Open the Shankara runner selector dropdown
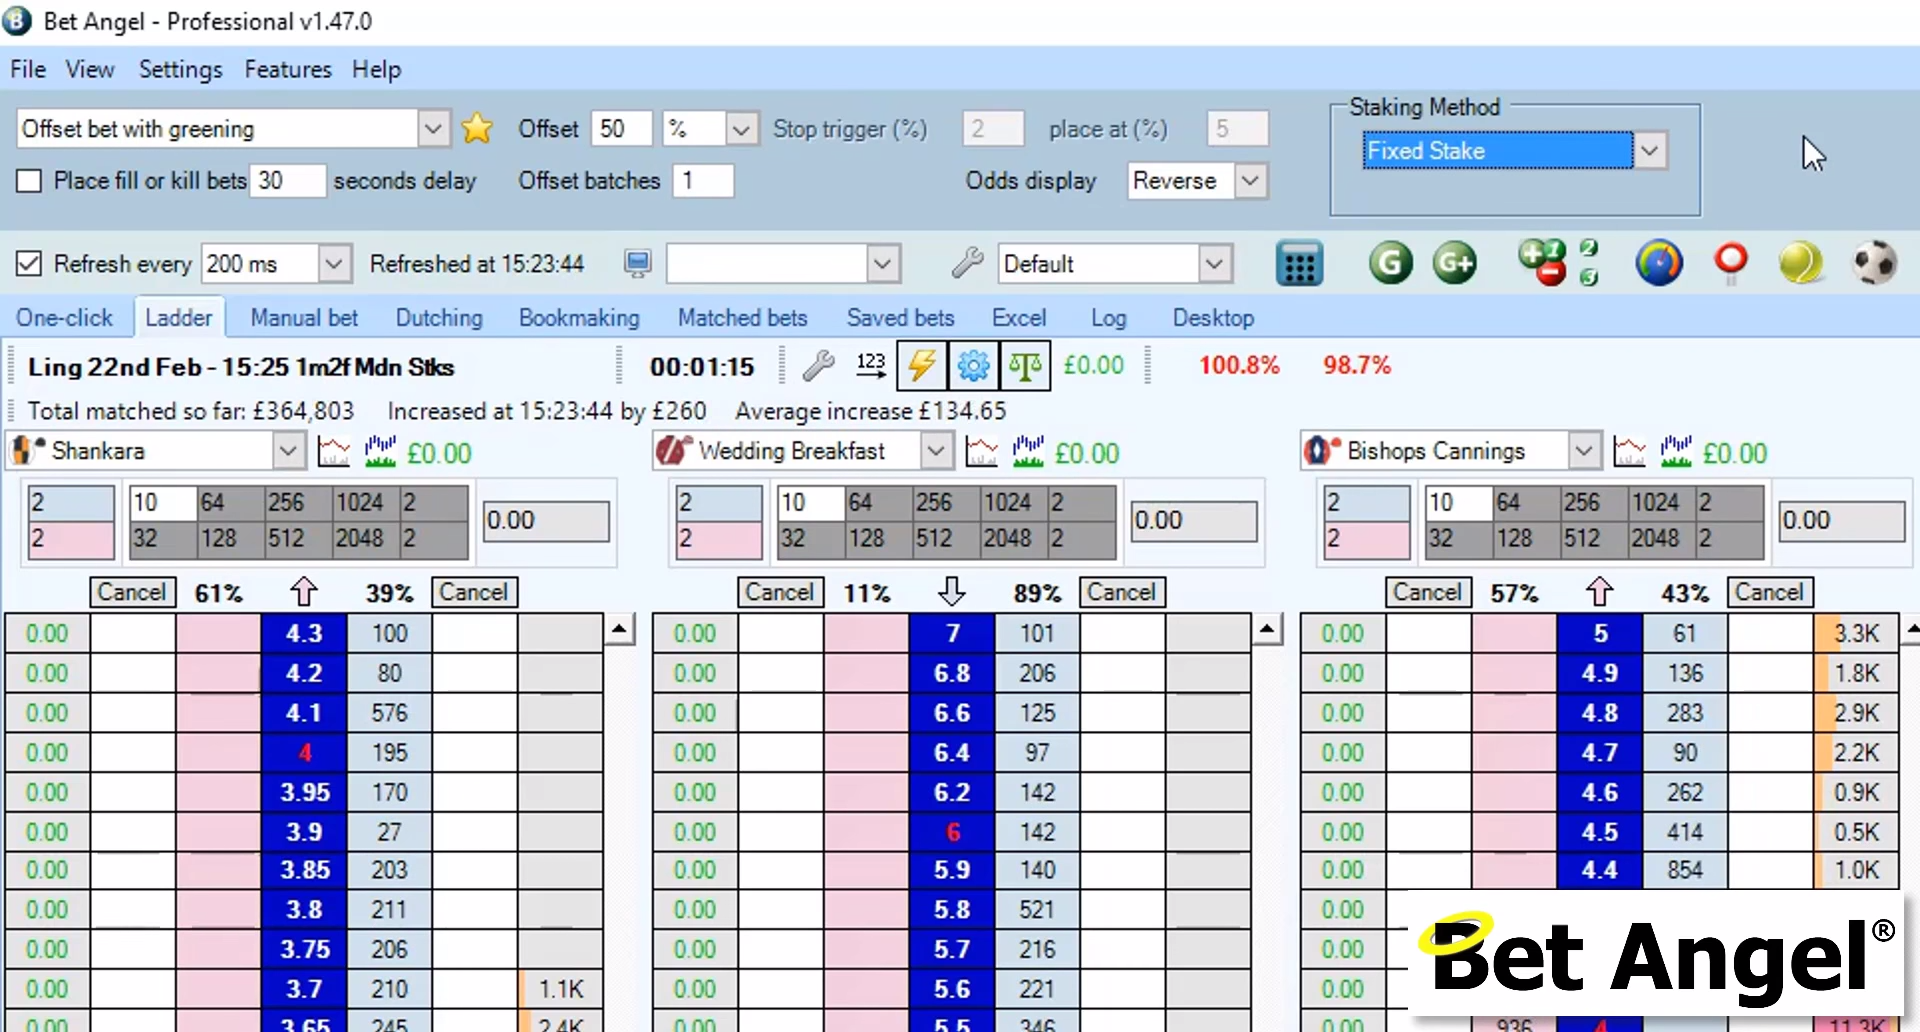This screenshot has width=1920, height=1032. [x=288, y=451]
